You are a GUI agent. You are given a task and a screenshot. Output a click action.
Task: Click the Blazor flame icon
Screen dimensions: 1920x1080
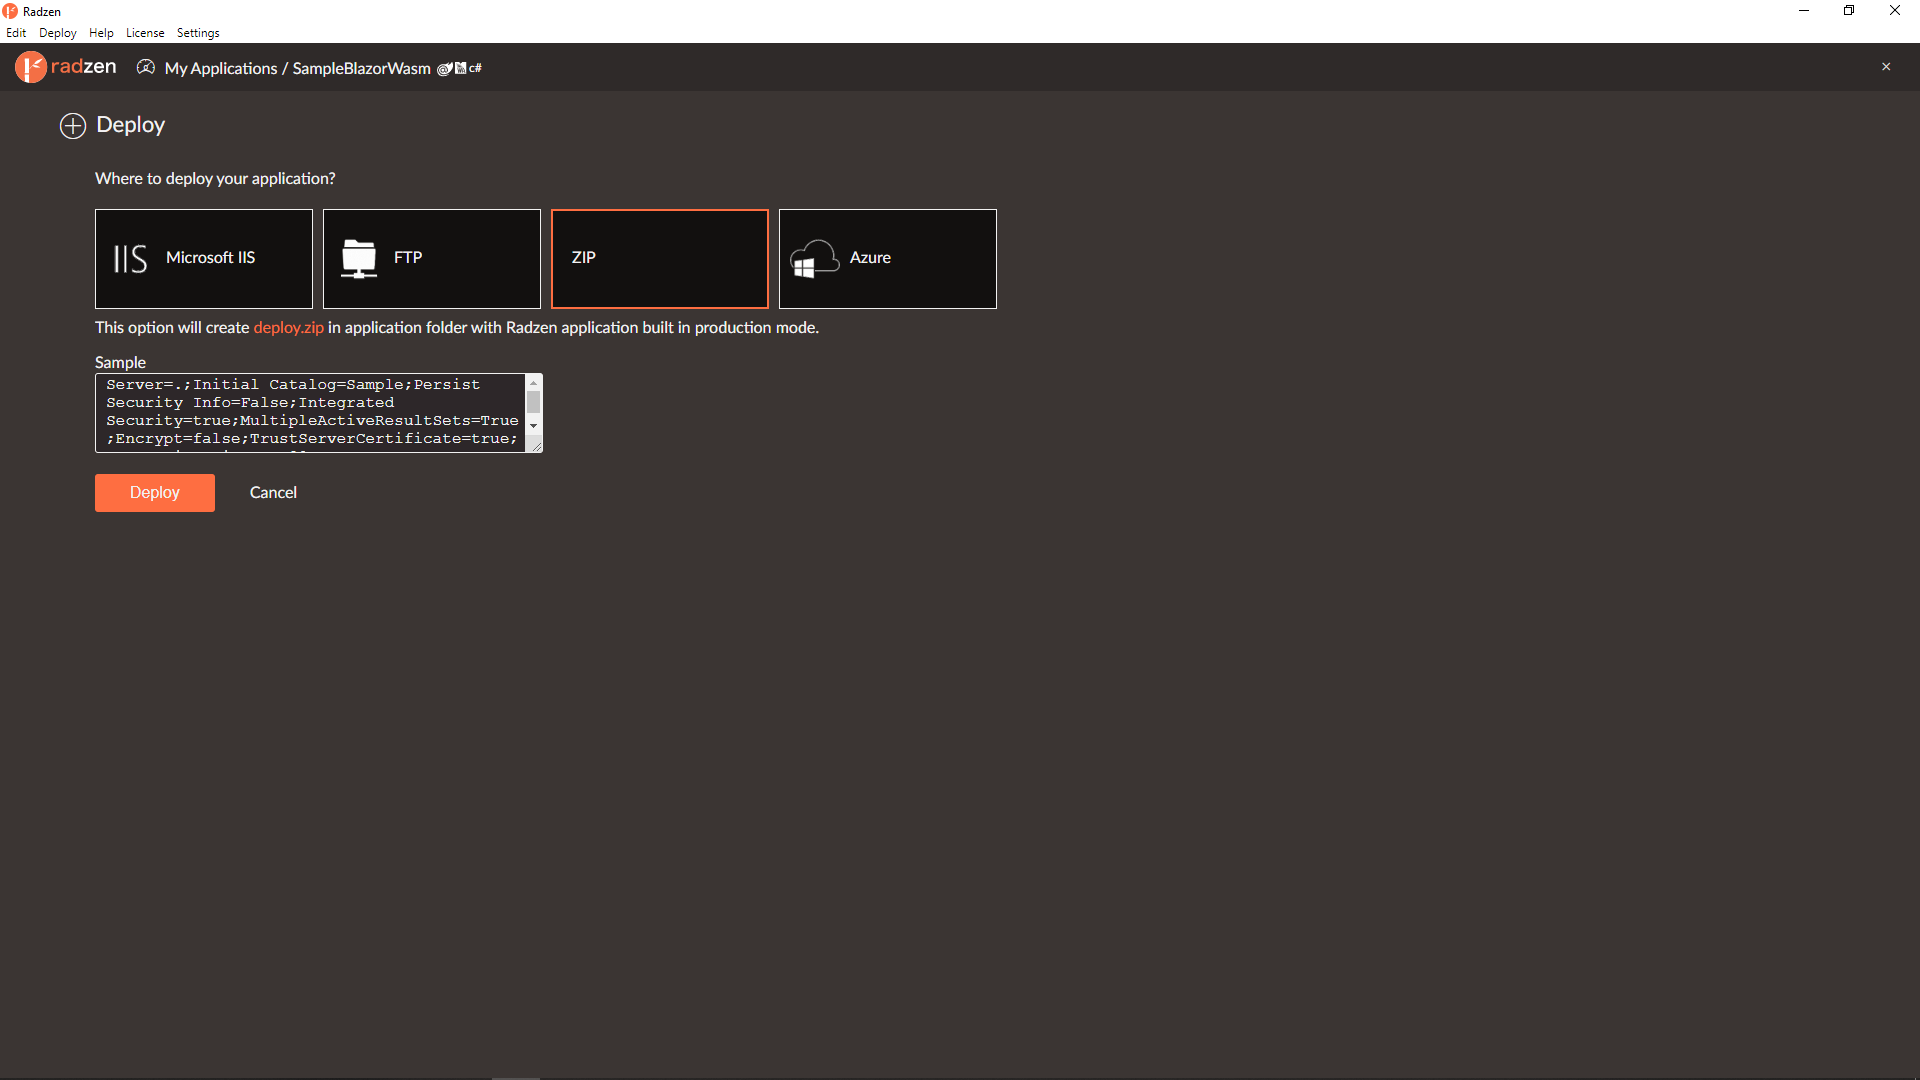click(445, 69)
